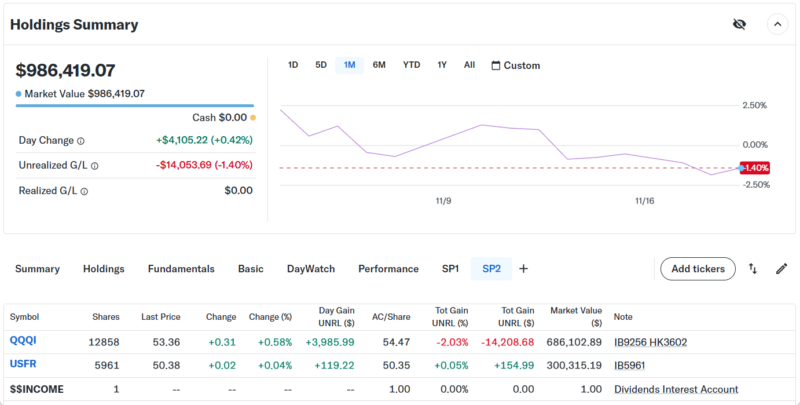Toggle hide balances eye icon

(739, 24)
